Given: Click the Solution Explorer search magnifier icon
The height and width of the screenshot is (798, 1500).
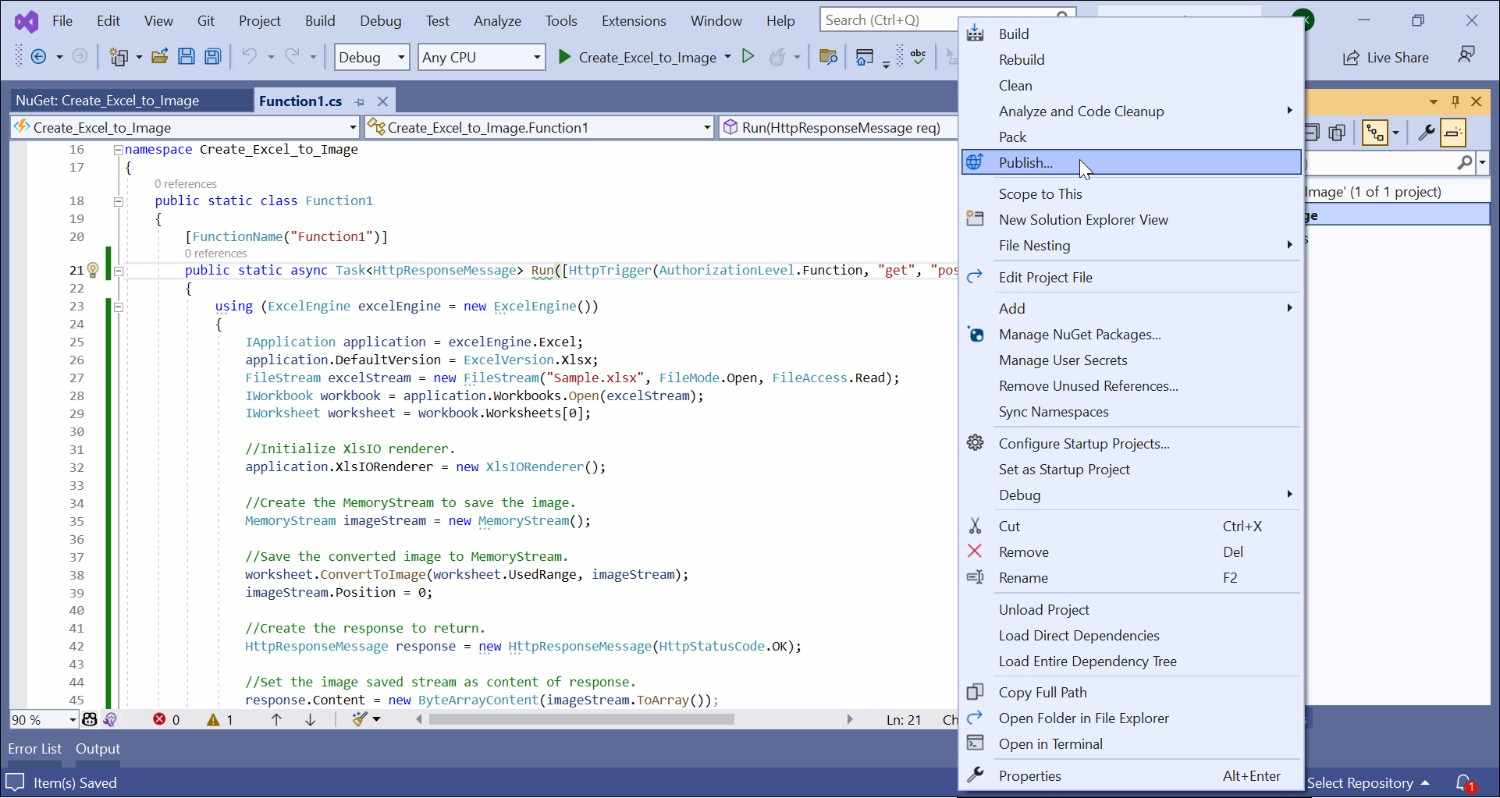Looking at the screenshot, I should [x=1465, y=162].
